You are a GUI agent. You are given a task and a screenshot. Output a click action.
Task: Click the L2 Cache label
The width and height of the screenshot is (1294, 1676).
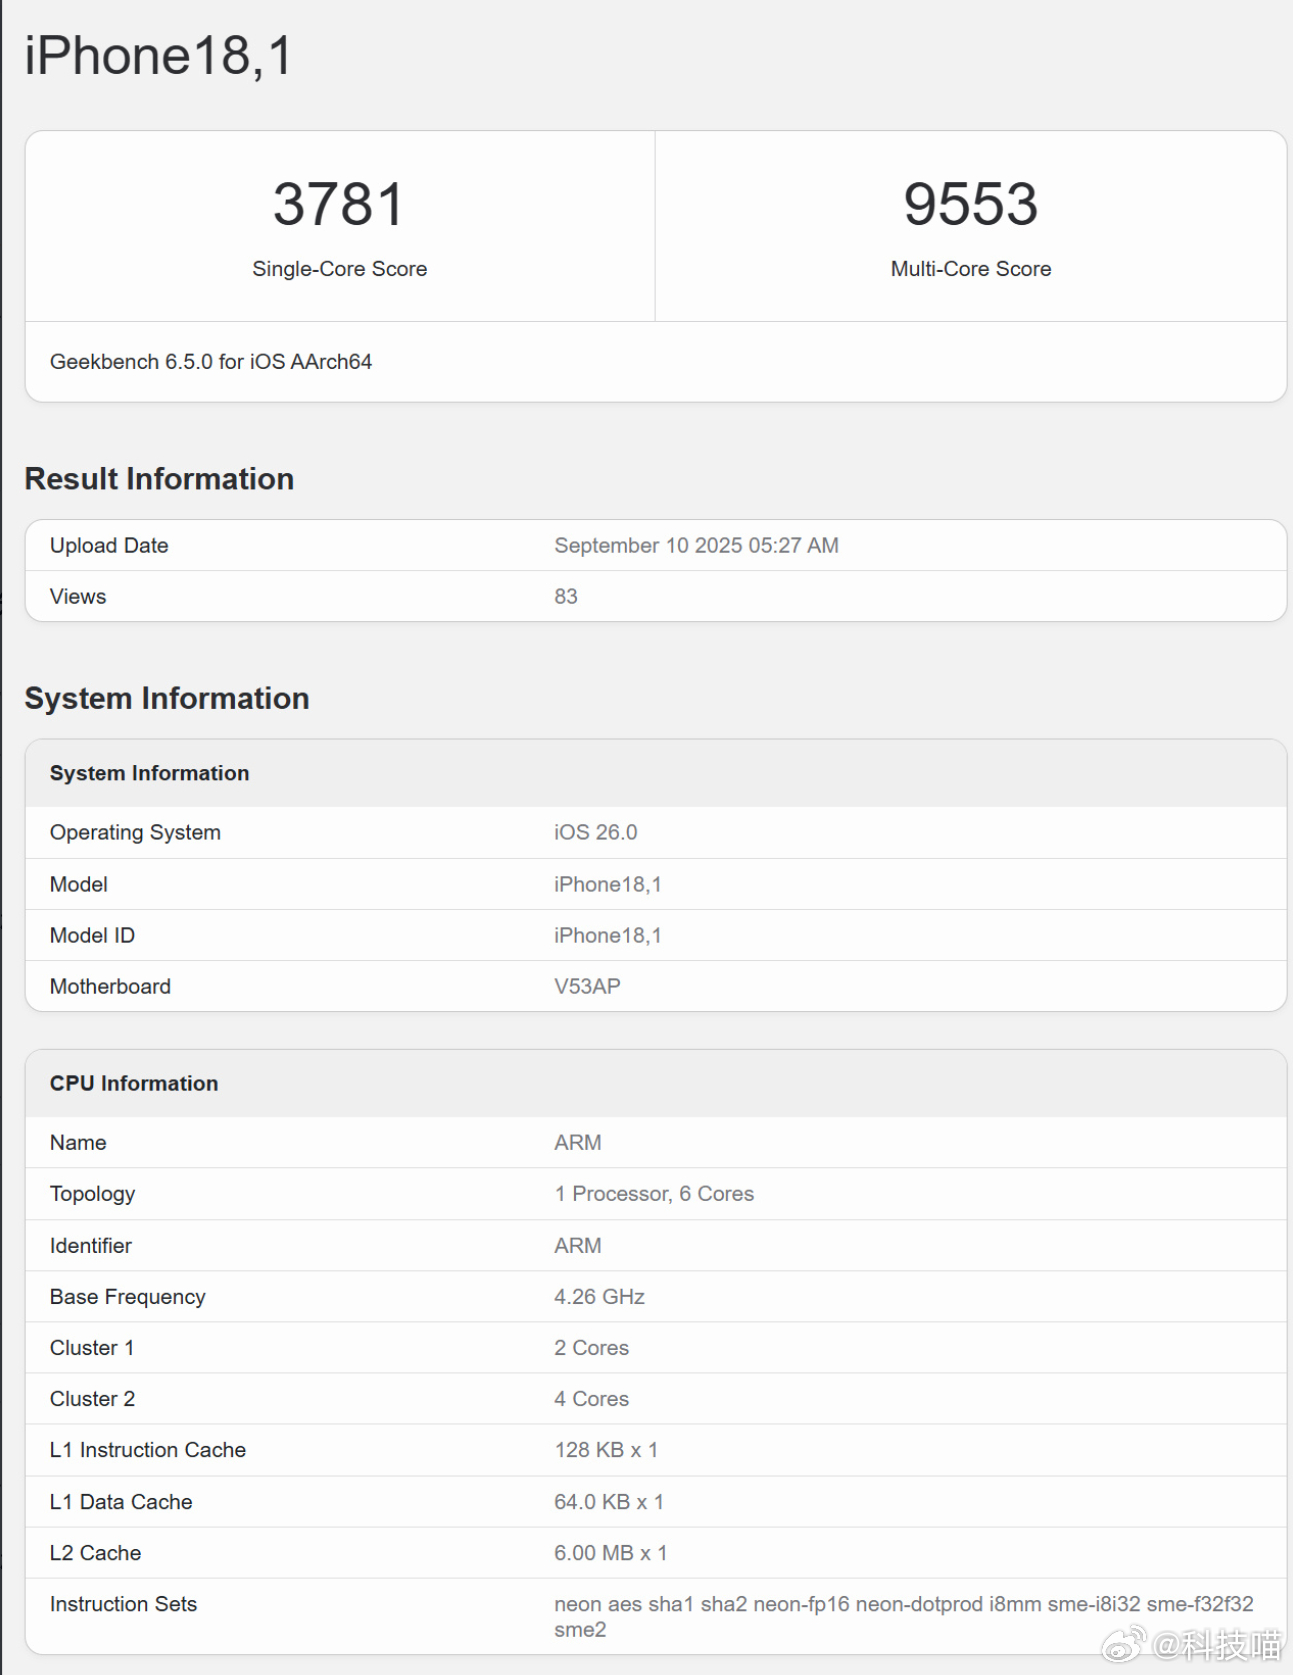(96, 1553)
